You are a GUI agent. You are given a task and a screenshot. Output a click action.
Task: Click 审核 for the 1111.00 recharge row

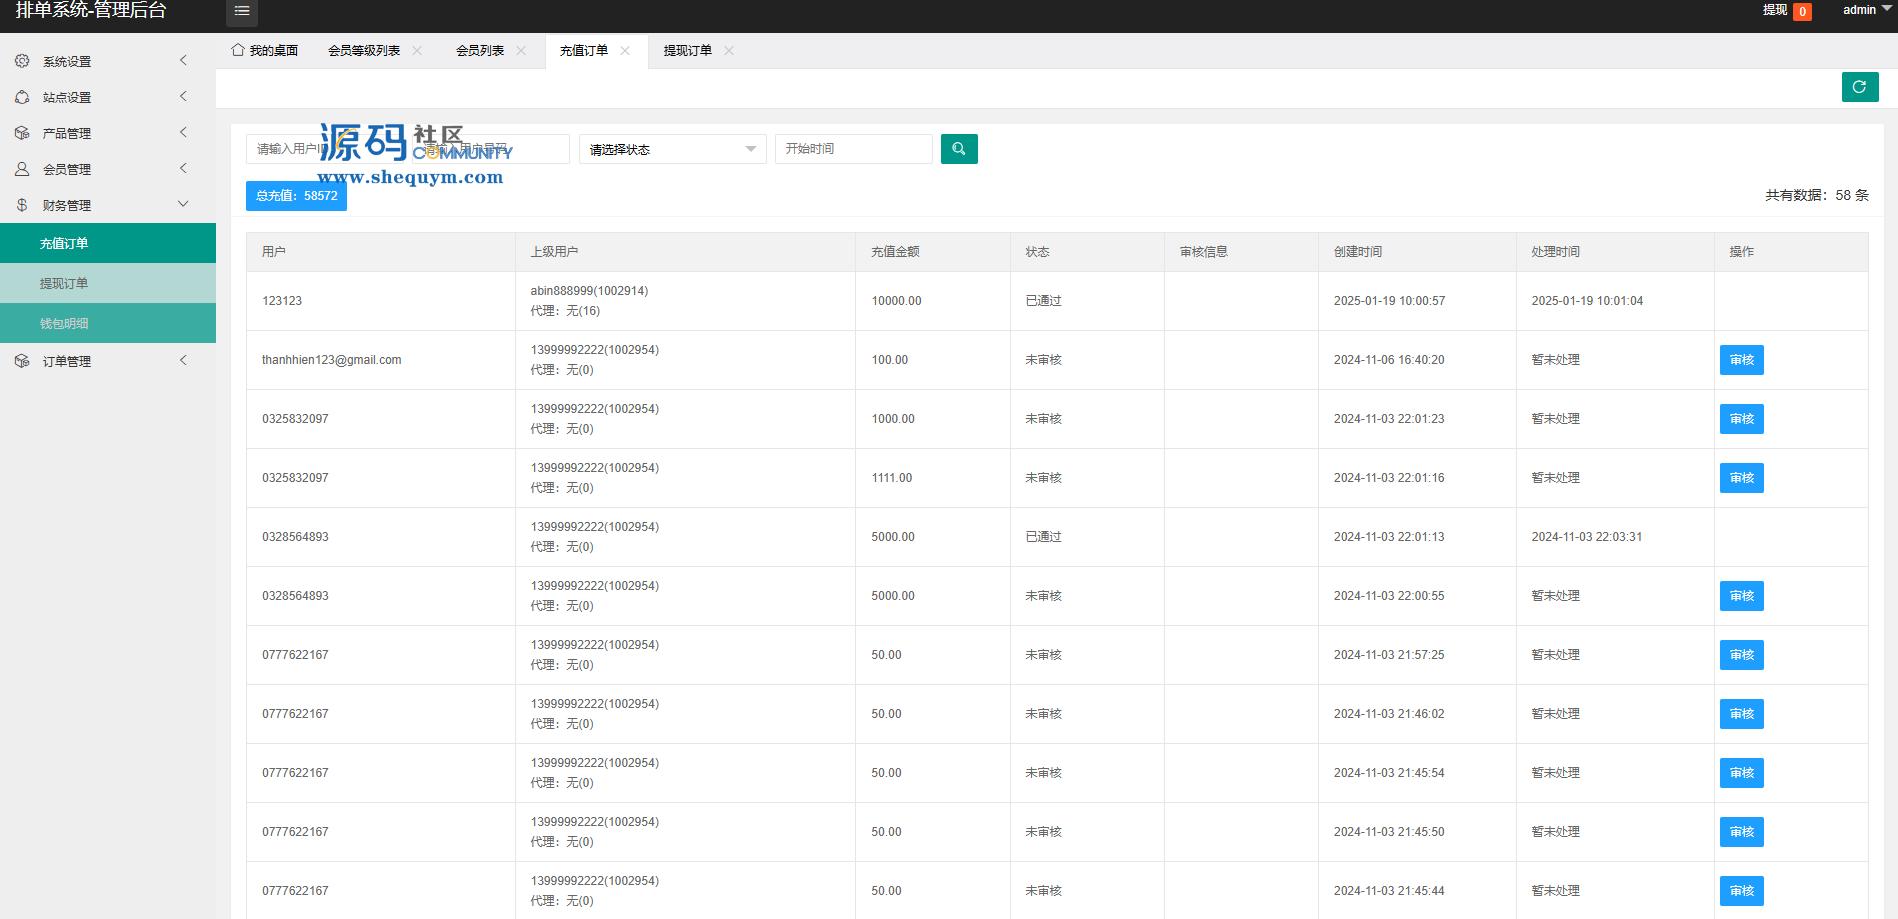1742,478
